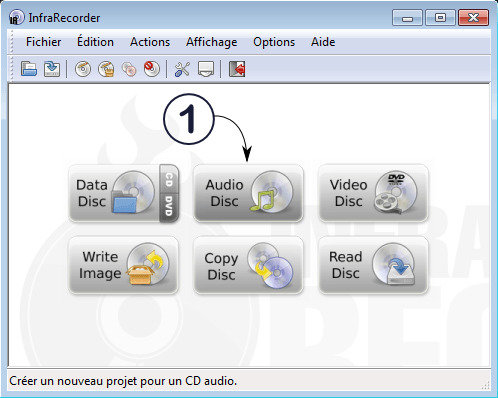Open the Édition menu
The width and height of the screenshot is (498, 398).
[95, 42]
